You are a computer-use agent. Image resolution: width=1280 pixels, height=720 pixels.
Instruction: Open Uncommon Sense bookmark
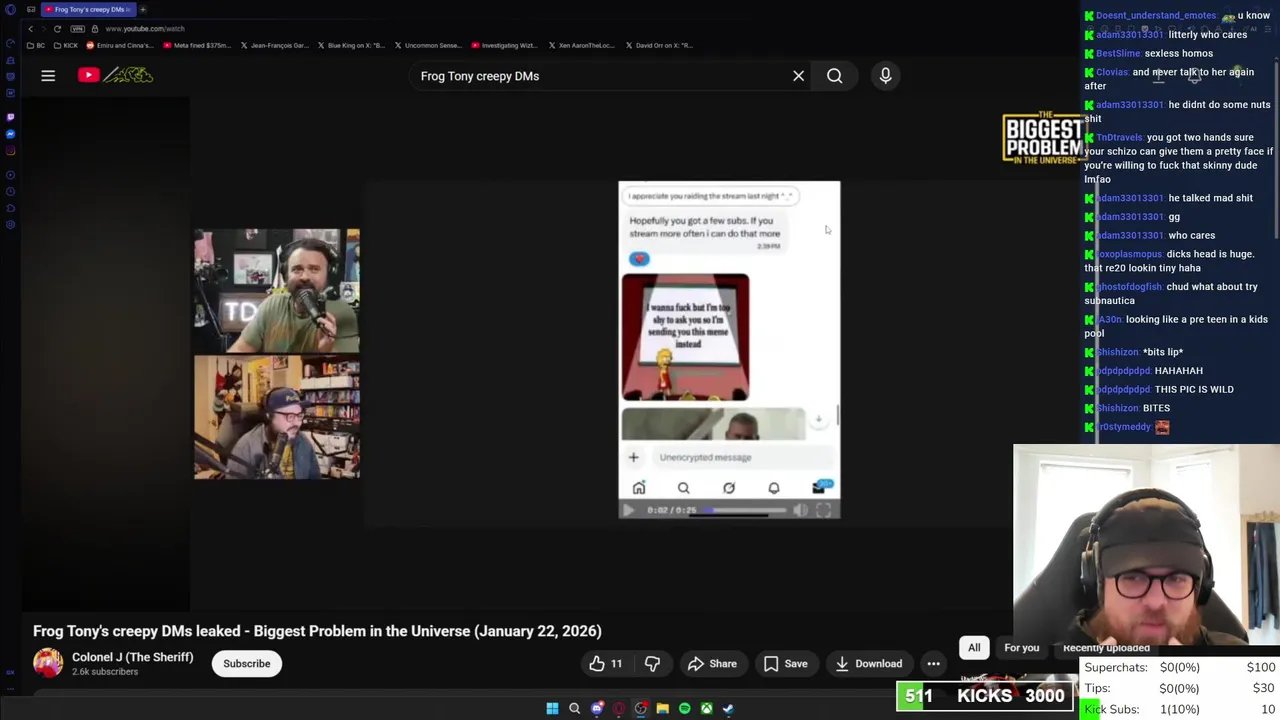coord(428,45)
